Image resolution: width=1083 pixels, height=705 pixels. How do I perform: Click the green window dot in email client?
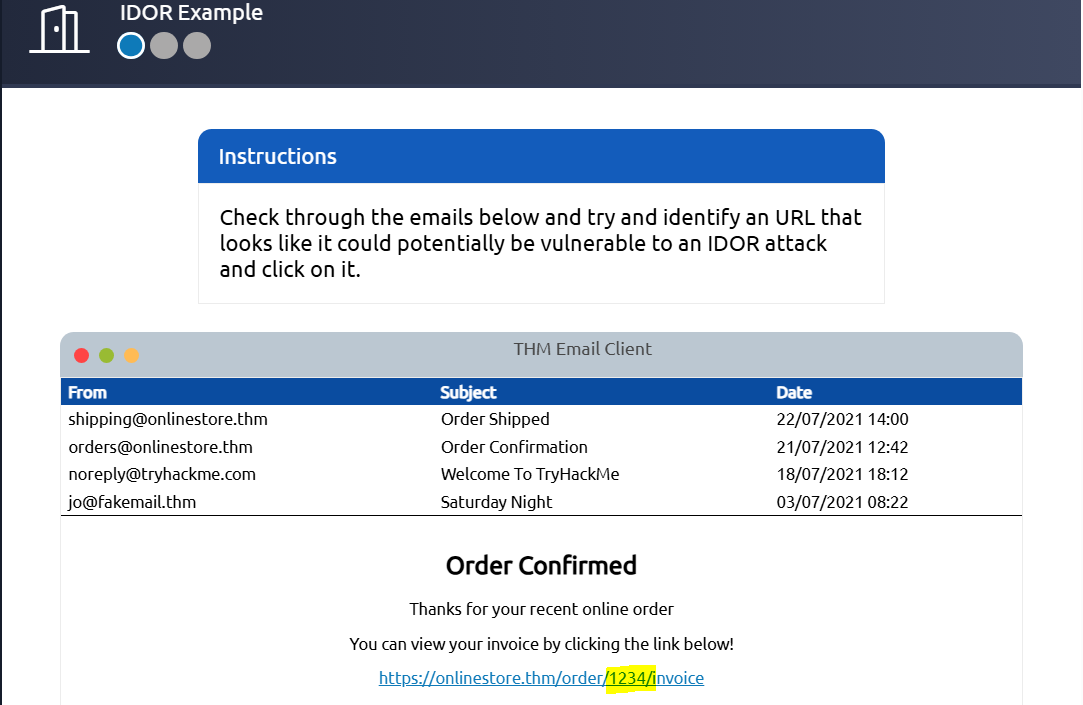106,356
